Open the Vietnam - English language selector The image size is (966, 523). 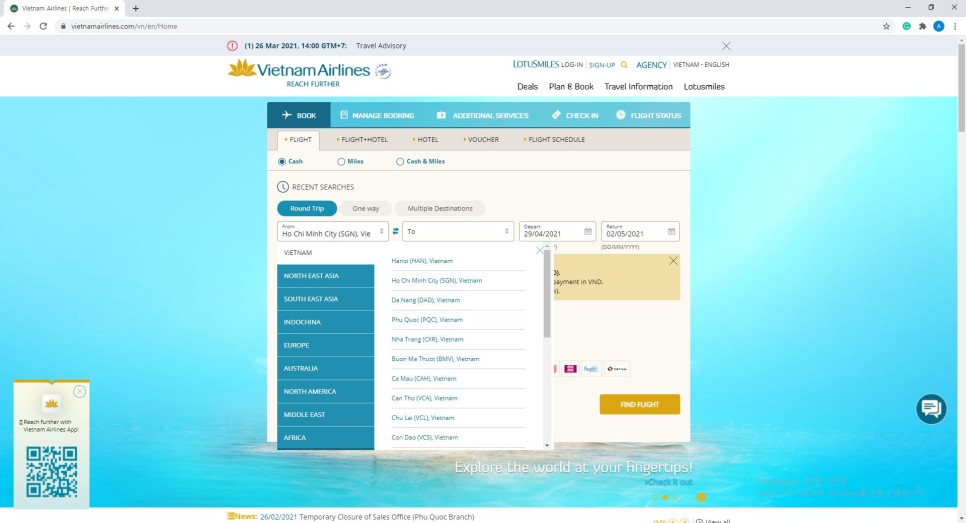point(700,65)
